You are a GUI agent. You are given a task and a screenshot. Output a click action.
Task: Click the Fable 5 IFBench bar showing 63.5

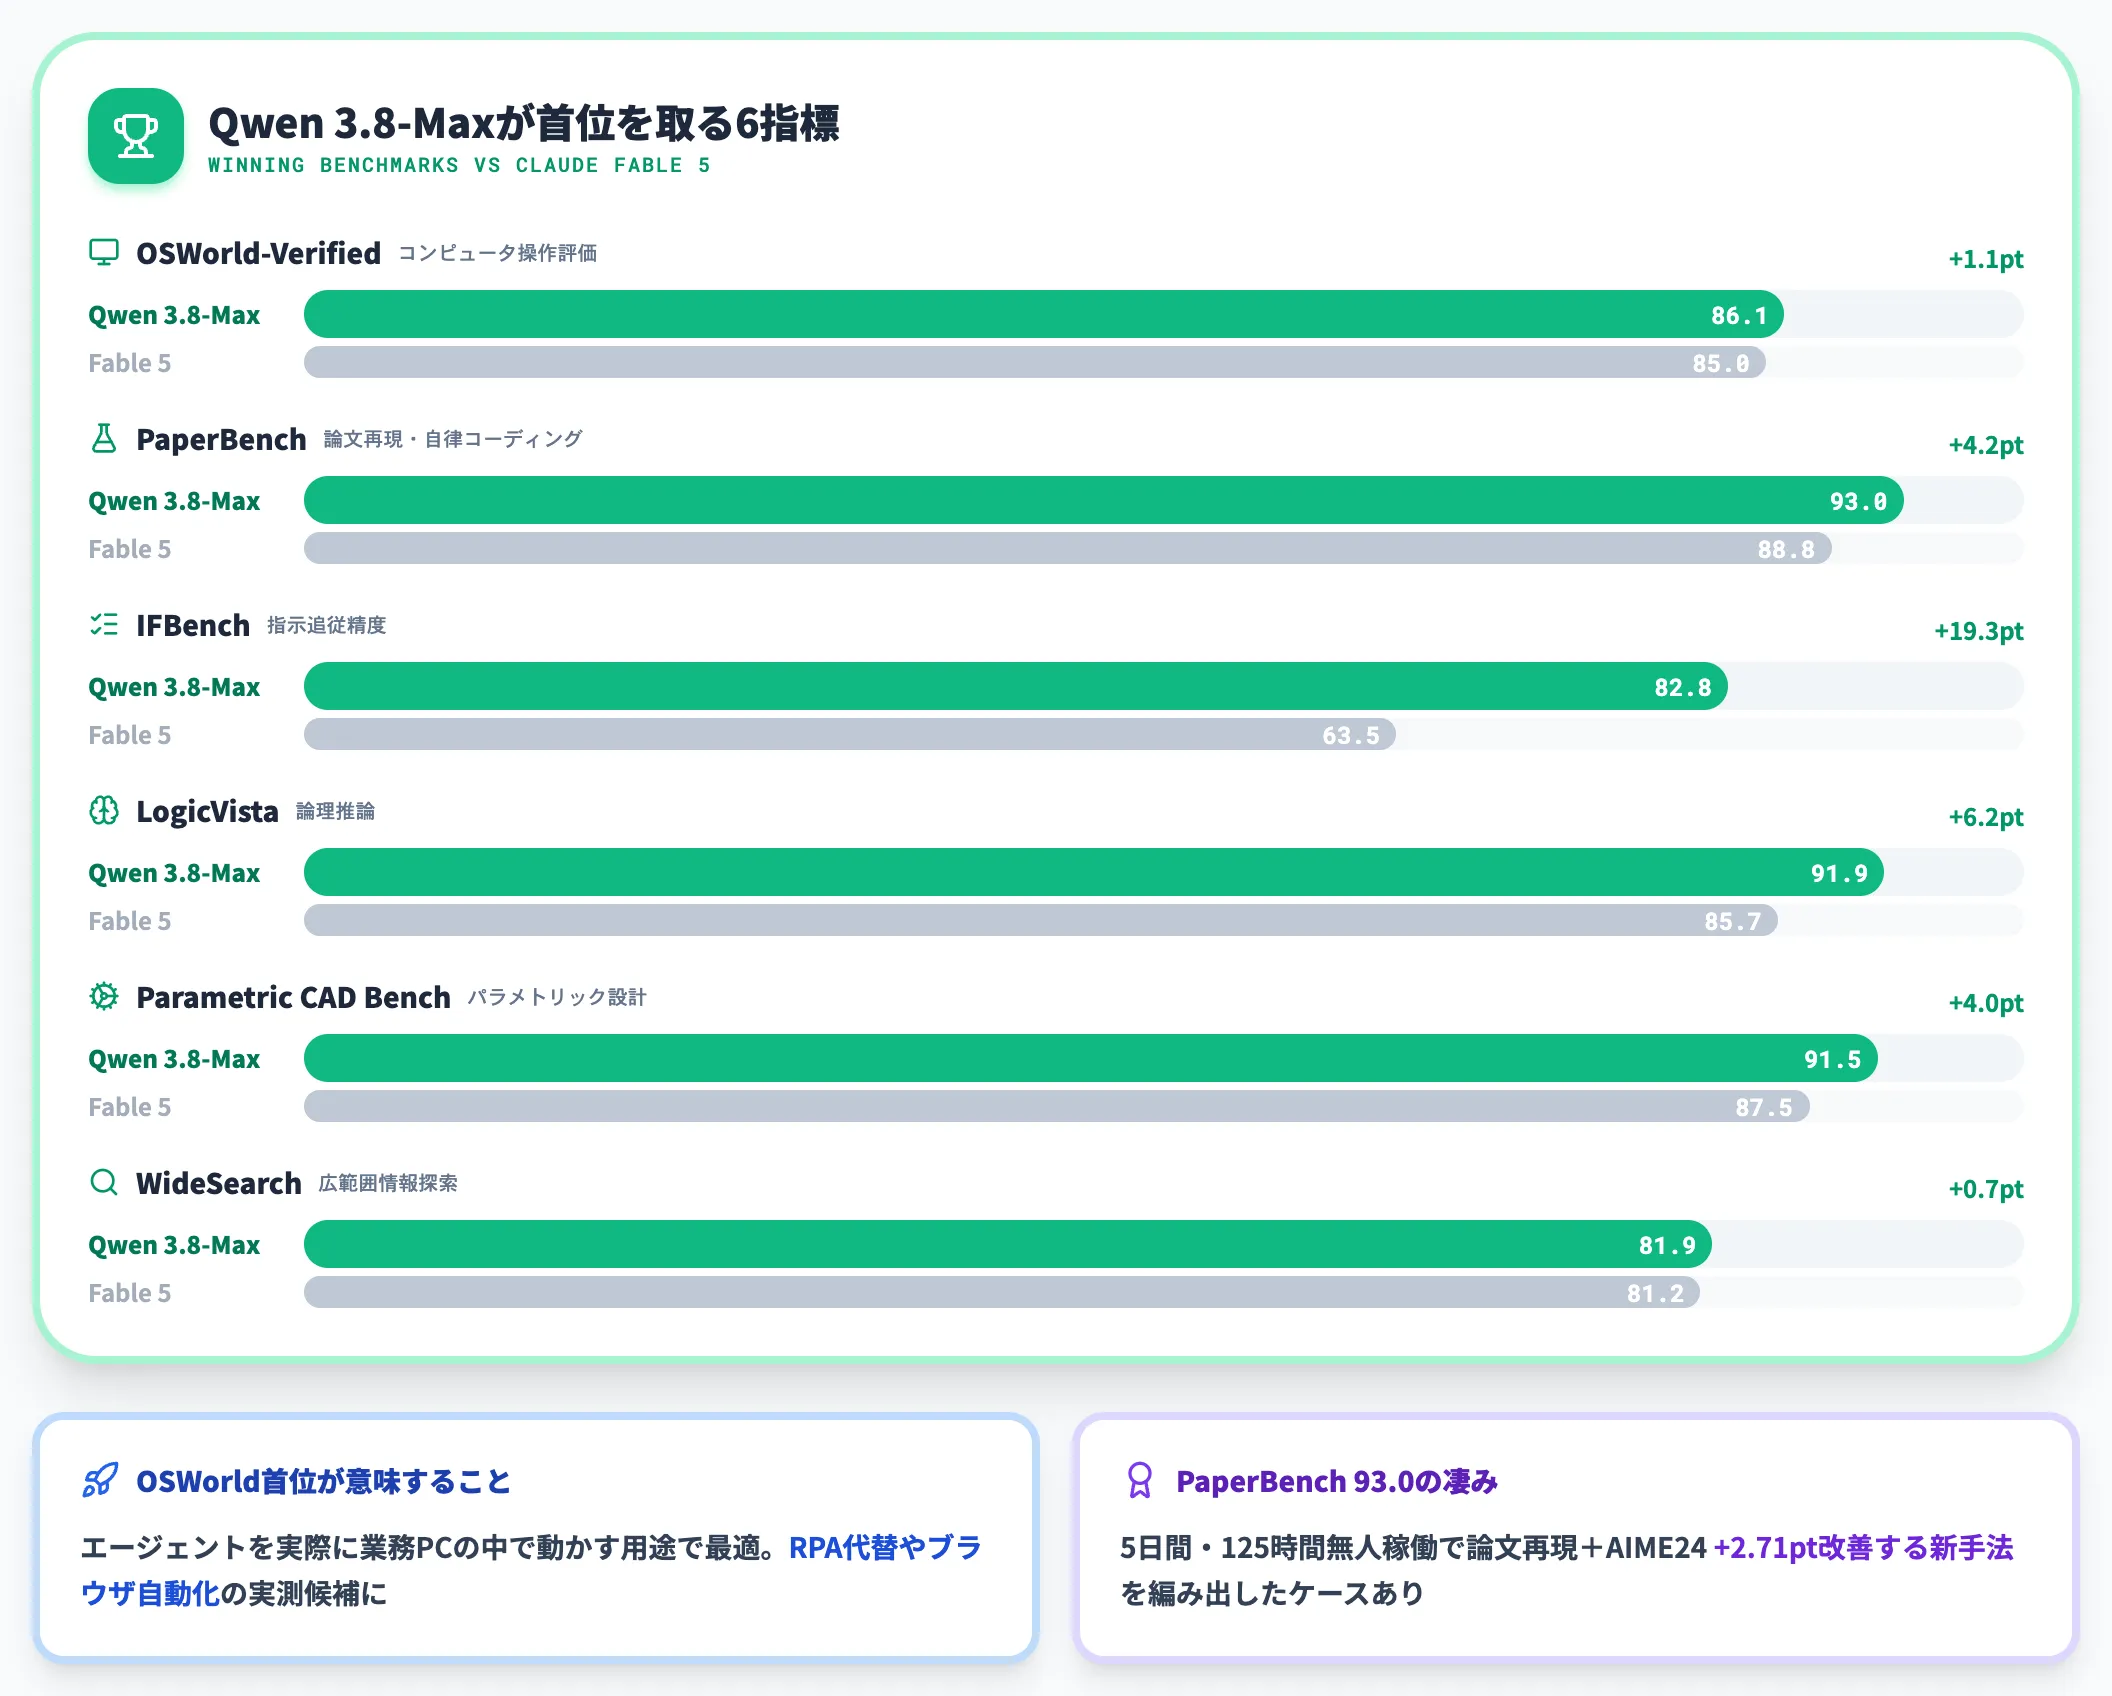pos(850,734)
